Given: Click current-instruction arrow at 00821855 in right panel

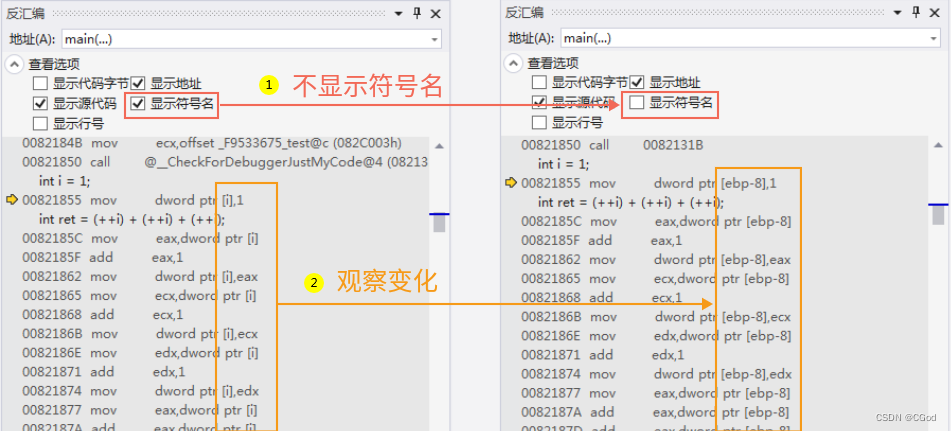Looking at the screenshot, I should [511, 183].
